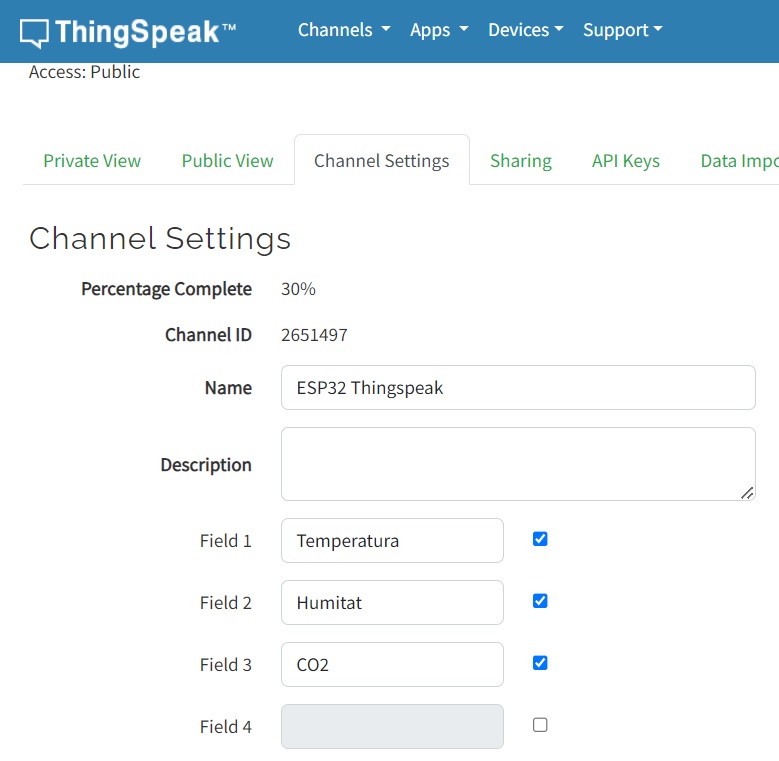Open the Data Import tab

click(738, 161)
